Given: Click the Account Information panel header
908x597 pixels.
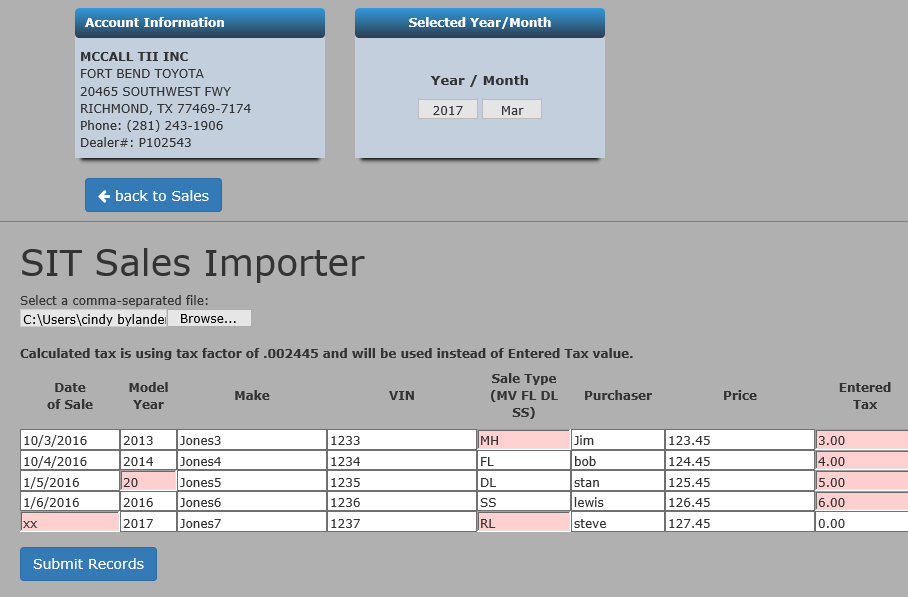Looking at the screenshot, I should coord(199,23).
